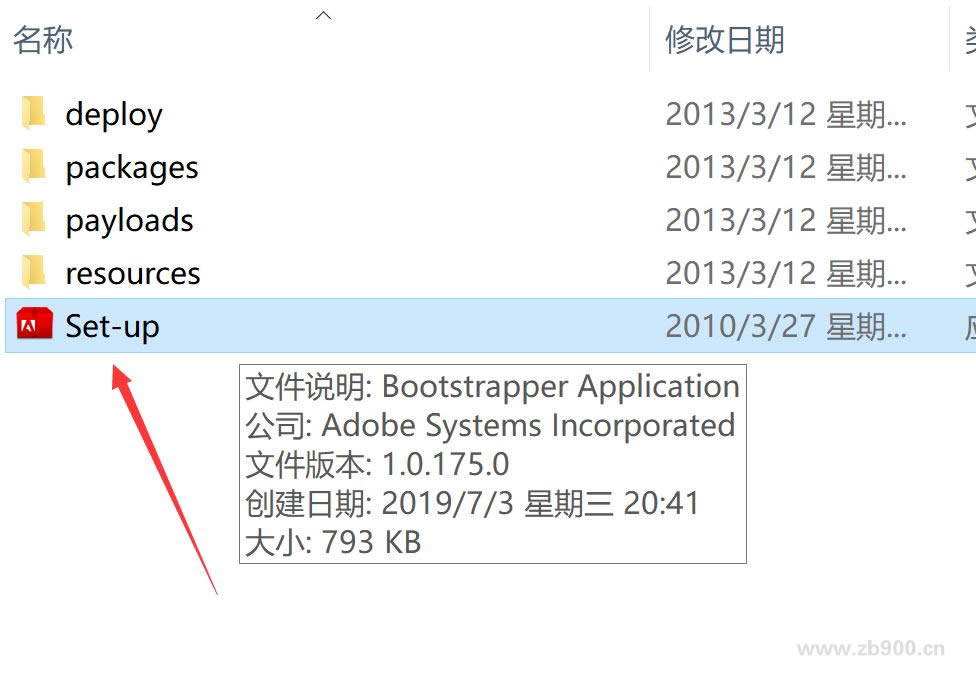Screen dimensions: 976x681
Task: Select the packages folder name
Action: click(x=132, y=168)
